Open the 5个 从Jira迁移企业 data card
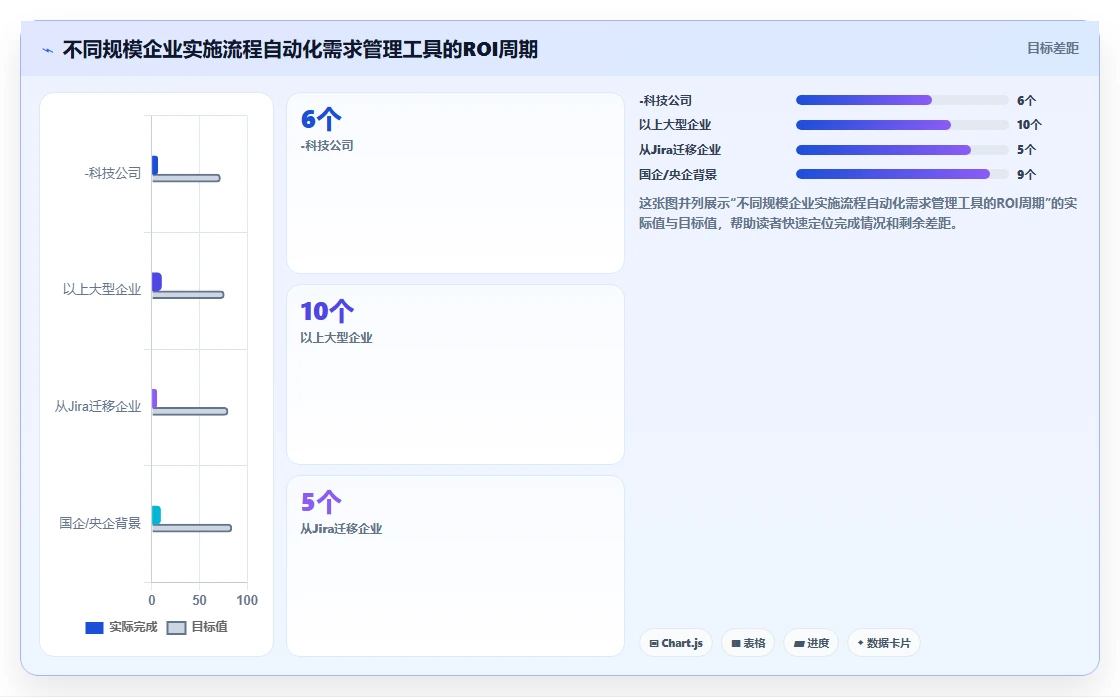 pyautogui.click(x=455, y=566)
